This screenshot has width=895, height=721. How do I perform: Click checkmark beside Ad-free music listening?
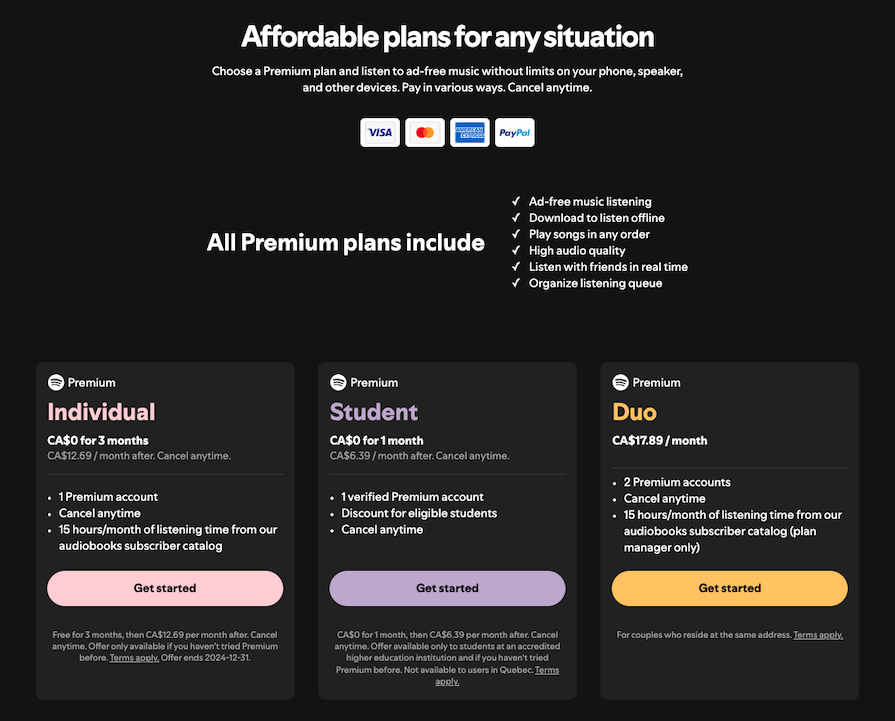(515, 201)
